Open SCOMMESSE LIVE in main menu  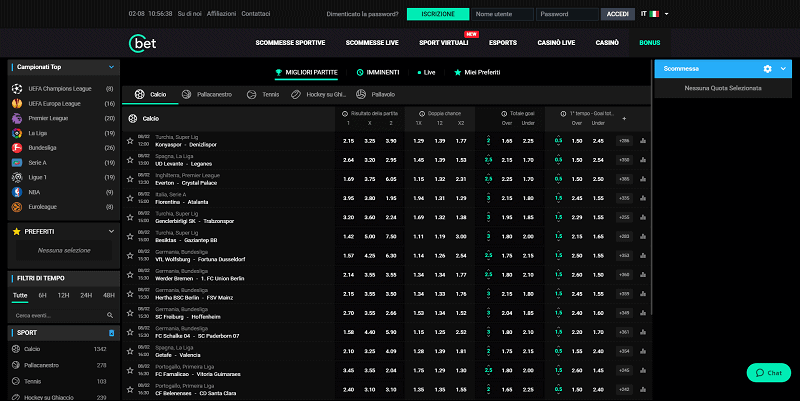(x=372, y=43)
